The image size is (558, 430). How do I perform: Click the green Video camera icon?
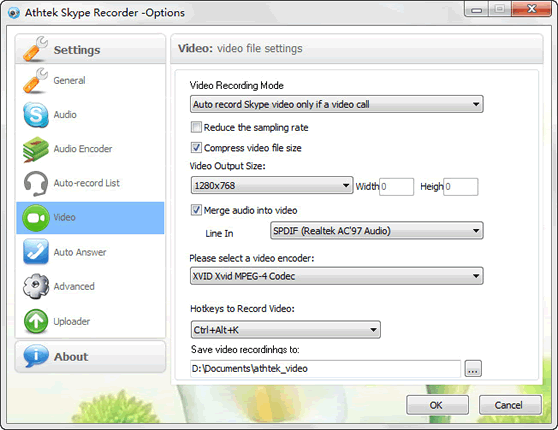point(36,218)
